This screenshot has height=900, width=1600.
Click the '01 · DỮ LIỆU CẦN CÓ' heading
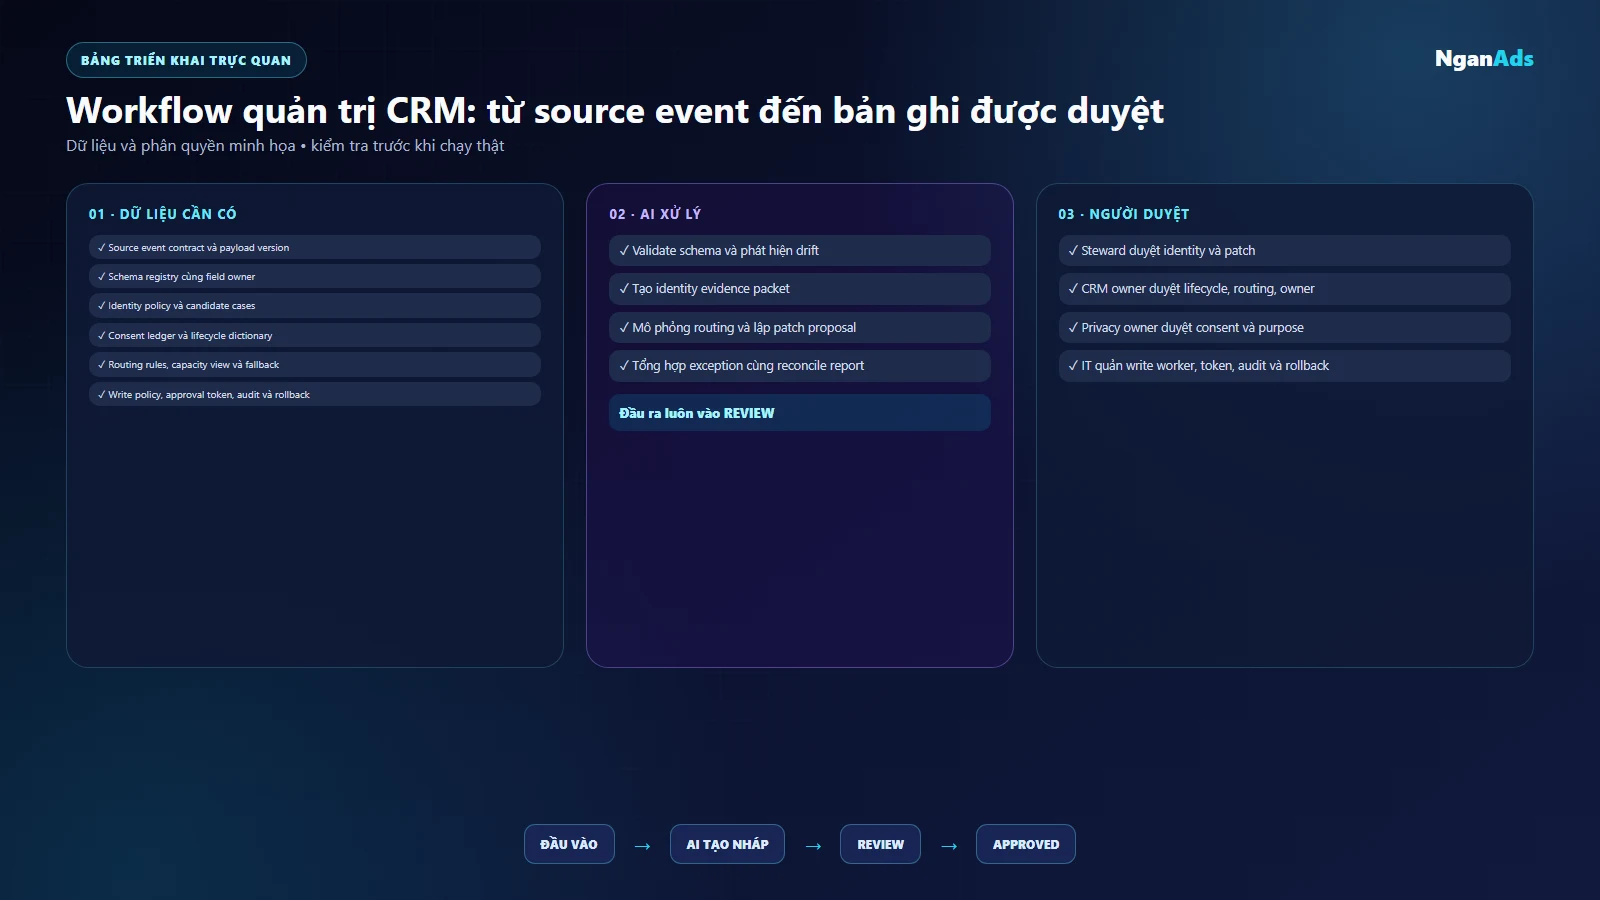point(163,214)
